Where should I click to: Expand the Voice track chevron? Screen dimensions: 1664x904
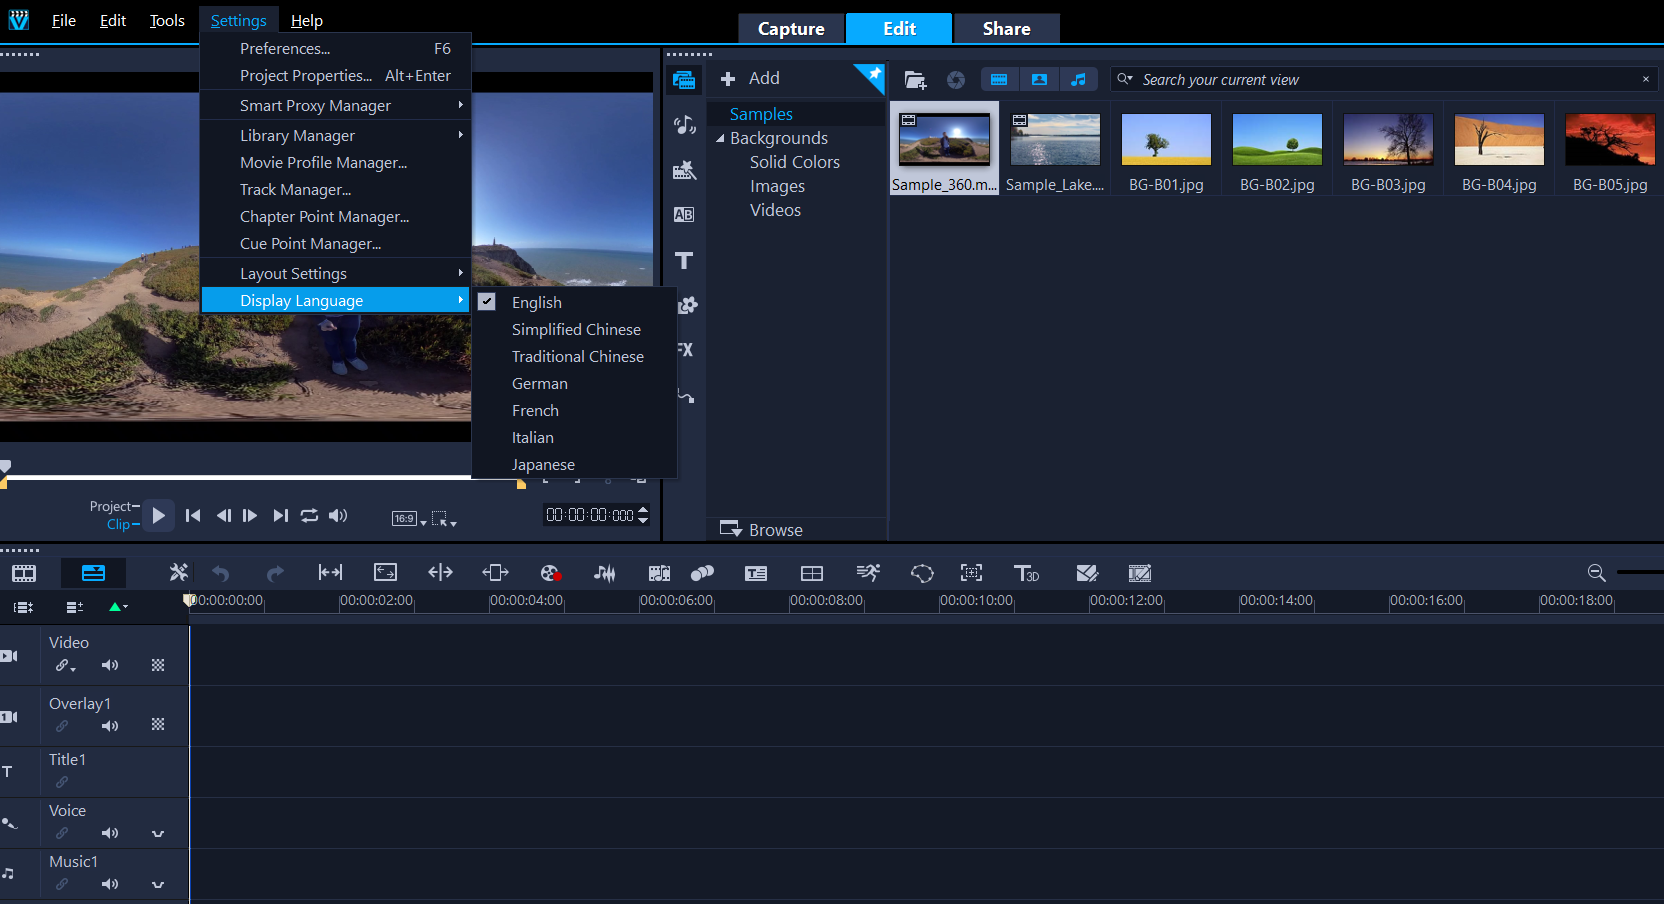pyautogui.click(x=158, y=833)
